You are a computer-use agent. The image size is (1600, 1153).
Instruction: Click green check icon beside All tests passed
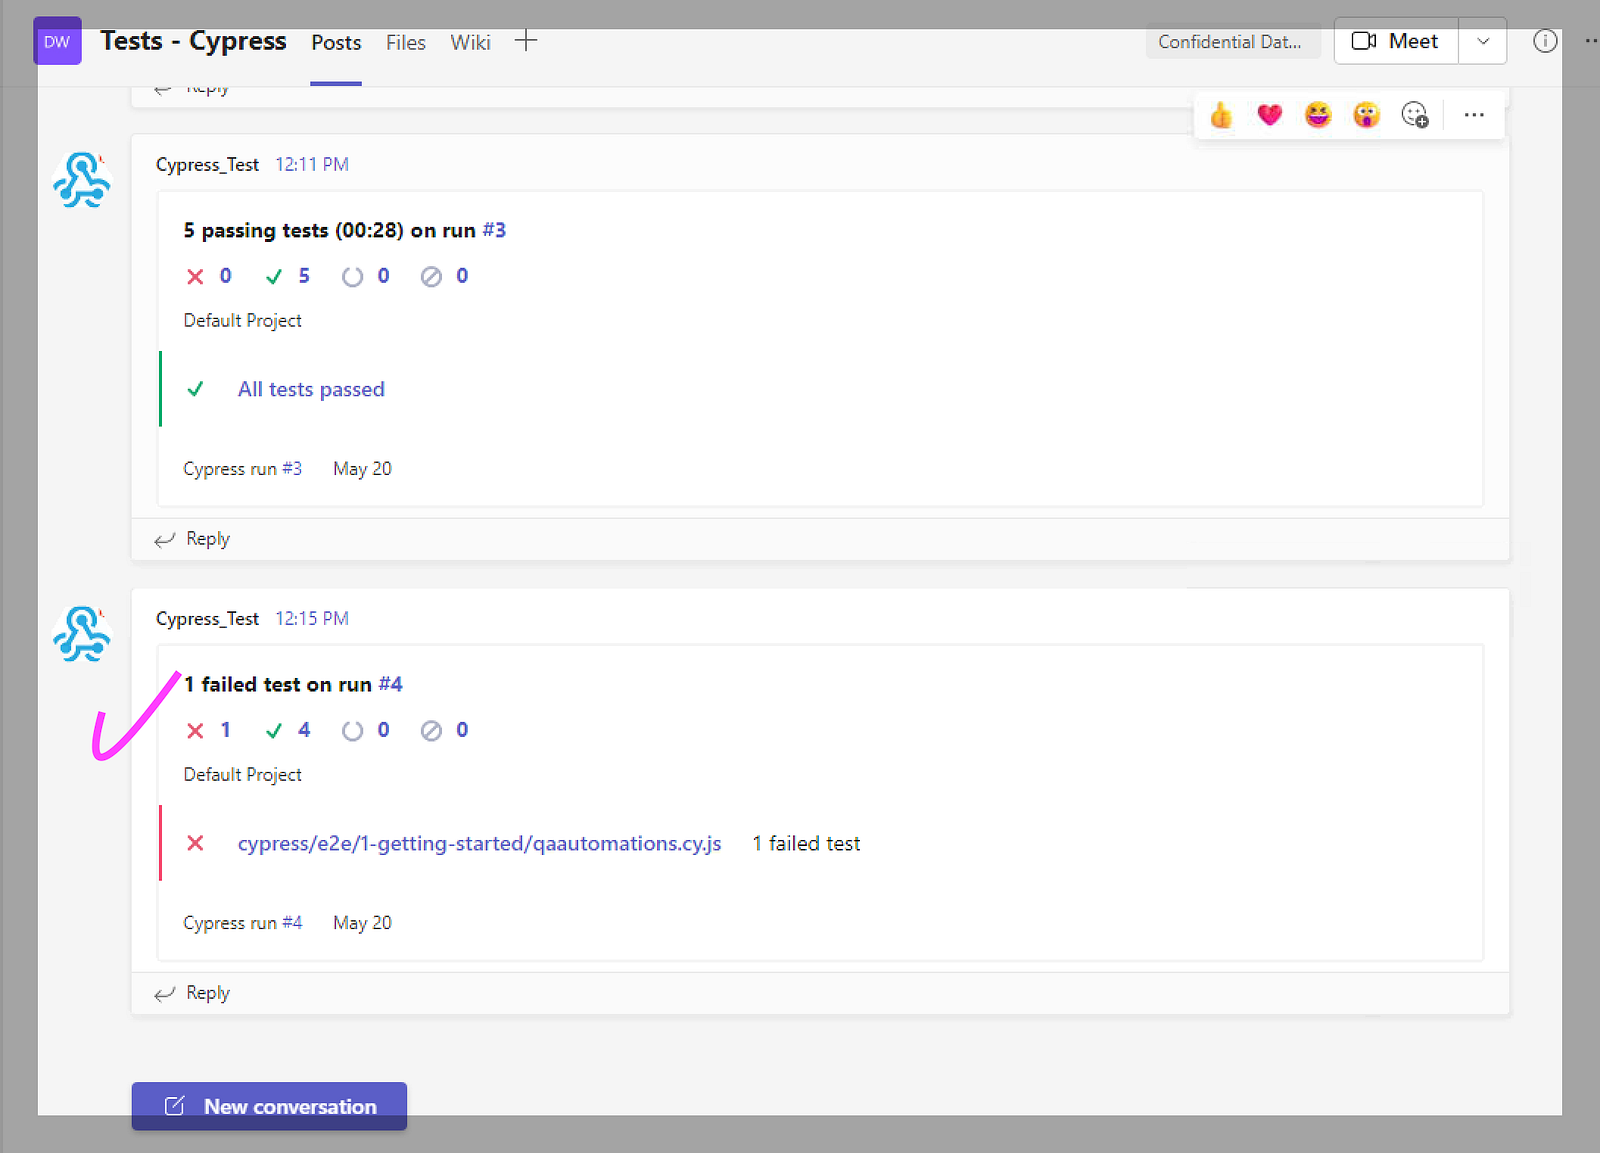[x=196, y=389]
